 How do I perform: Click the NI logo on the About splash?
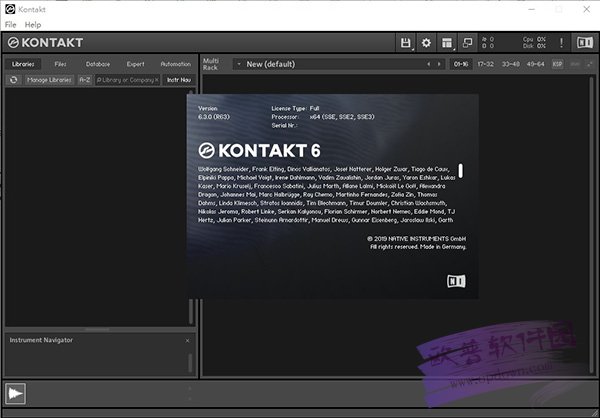pyautogui.click(x=456, y=281)
